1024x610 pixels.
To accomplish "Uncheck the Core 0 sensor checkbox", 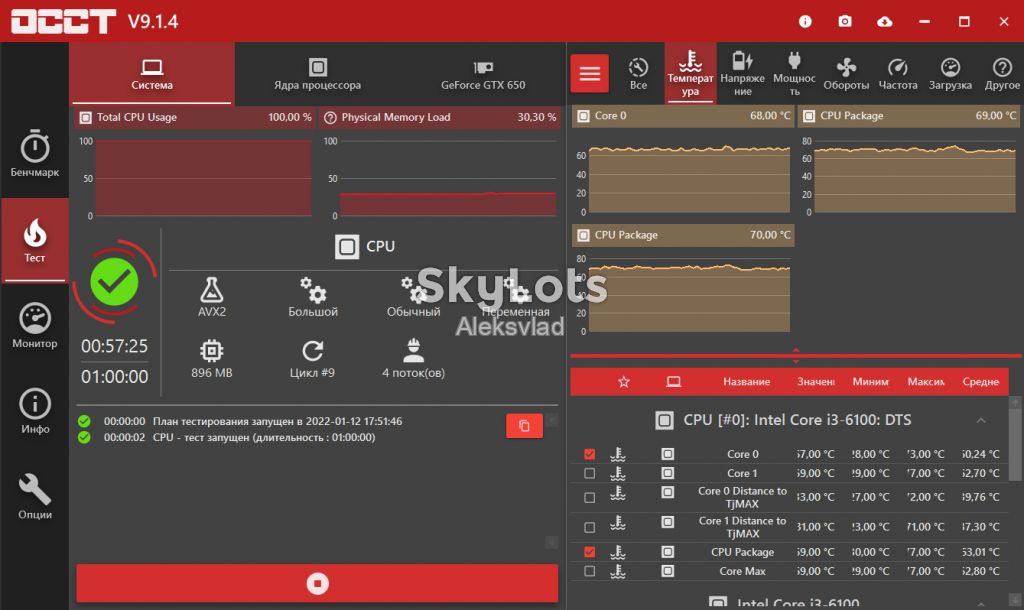I will point(590,454).
